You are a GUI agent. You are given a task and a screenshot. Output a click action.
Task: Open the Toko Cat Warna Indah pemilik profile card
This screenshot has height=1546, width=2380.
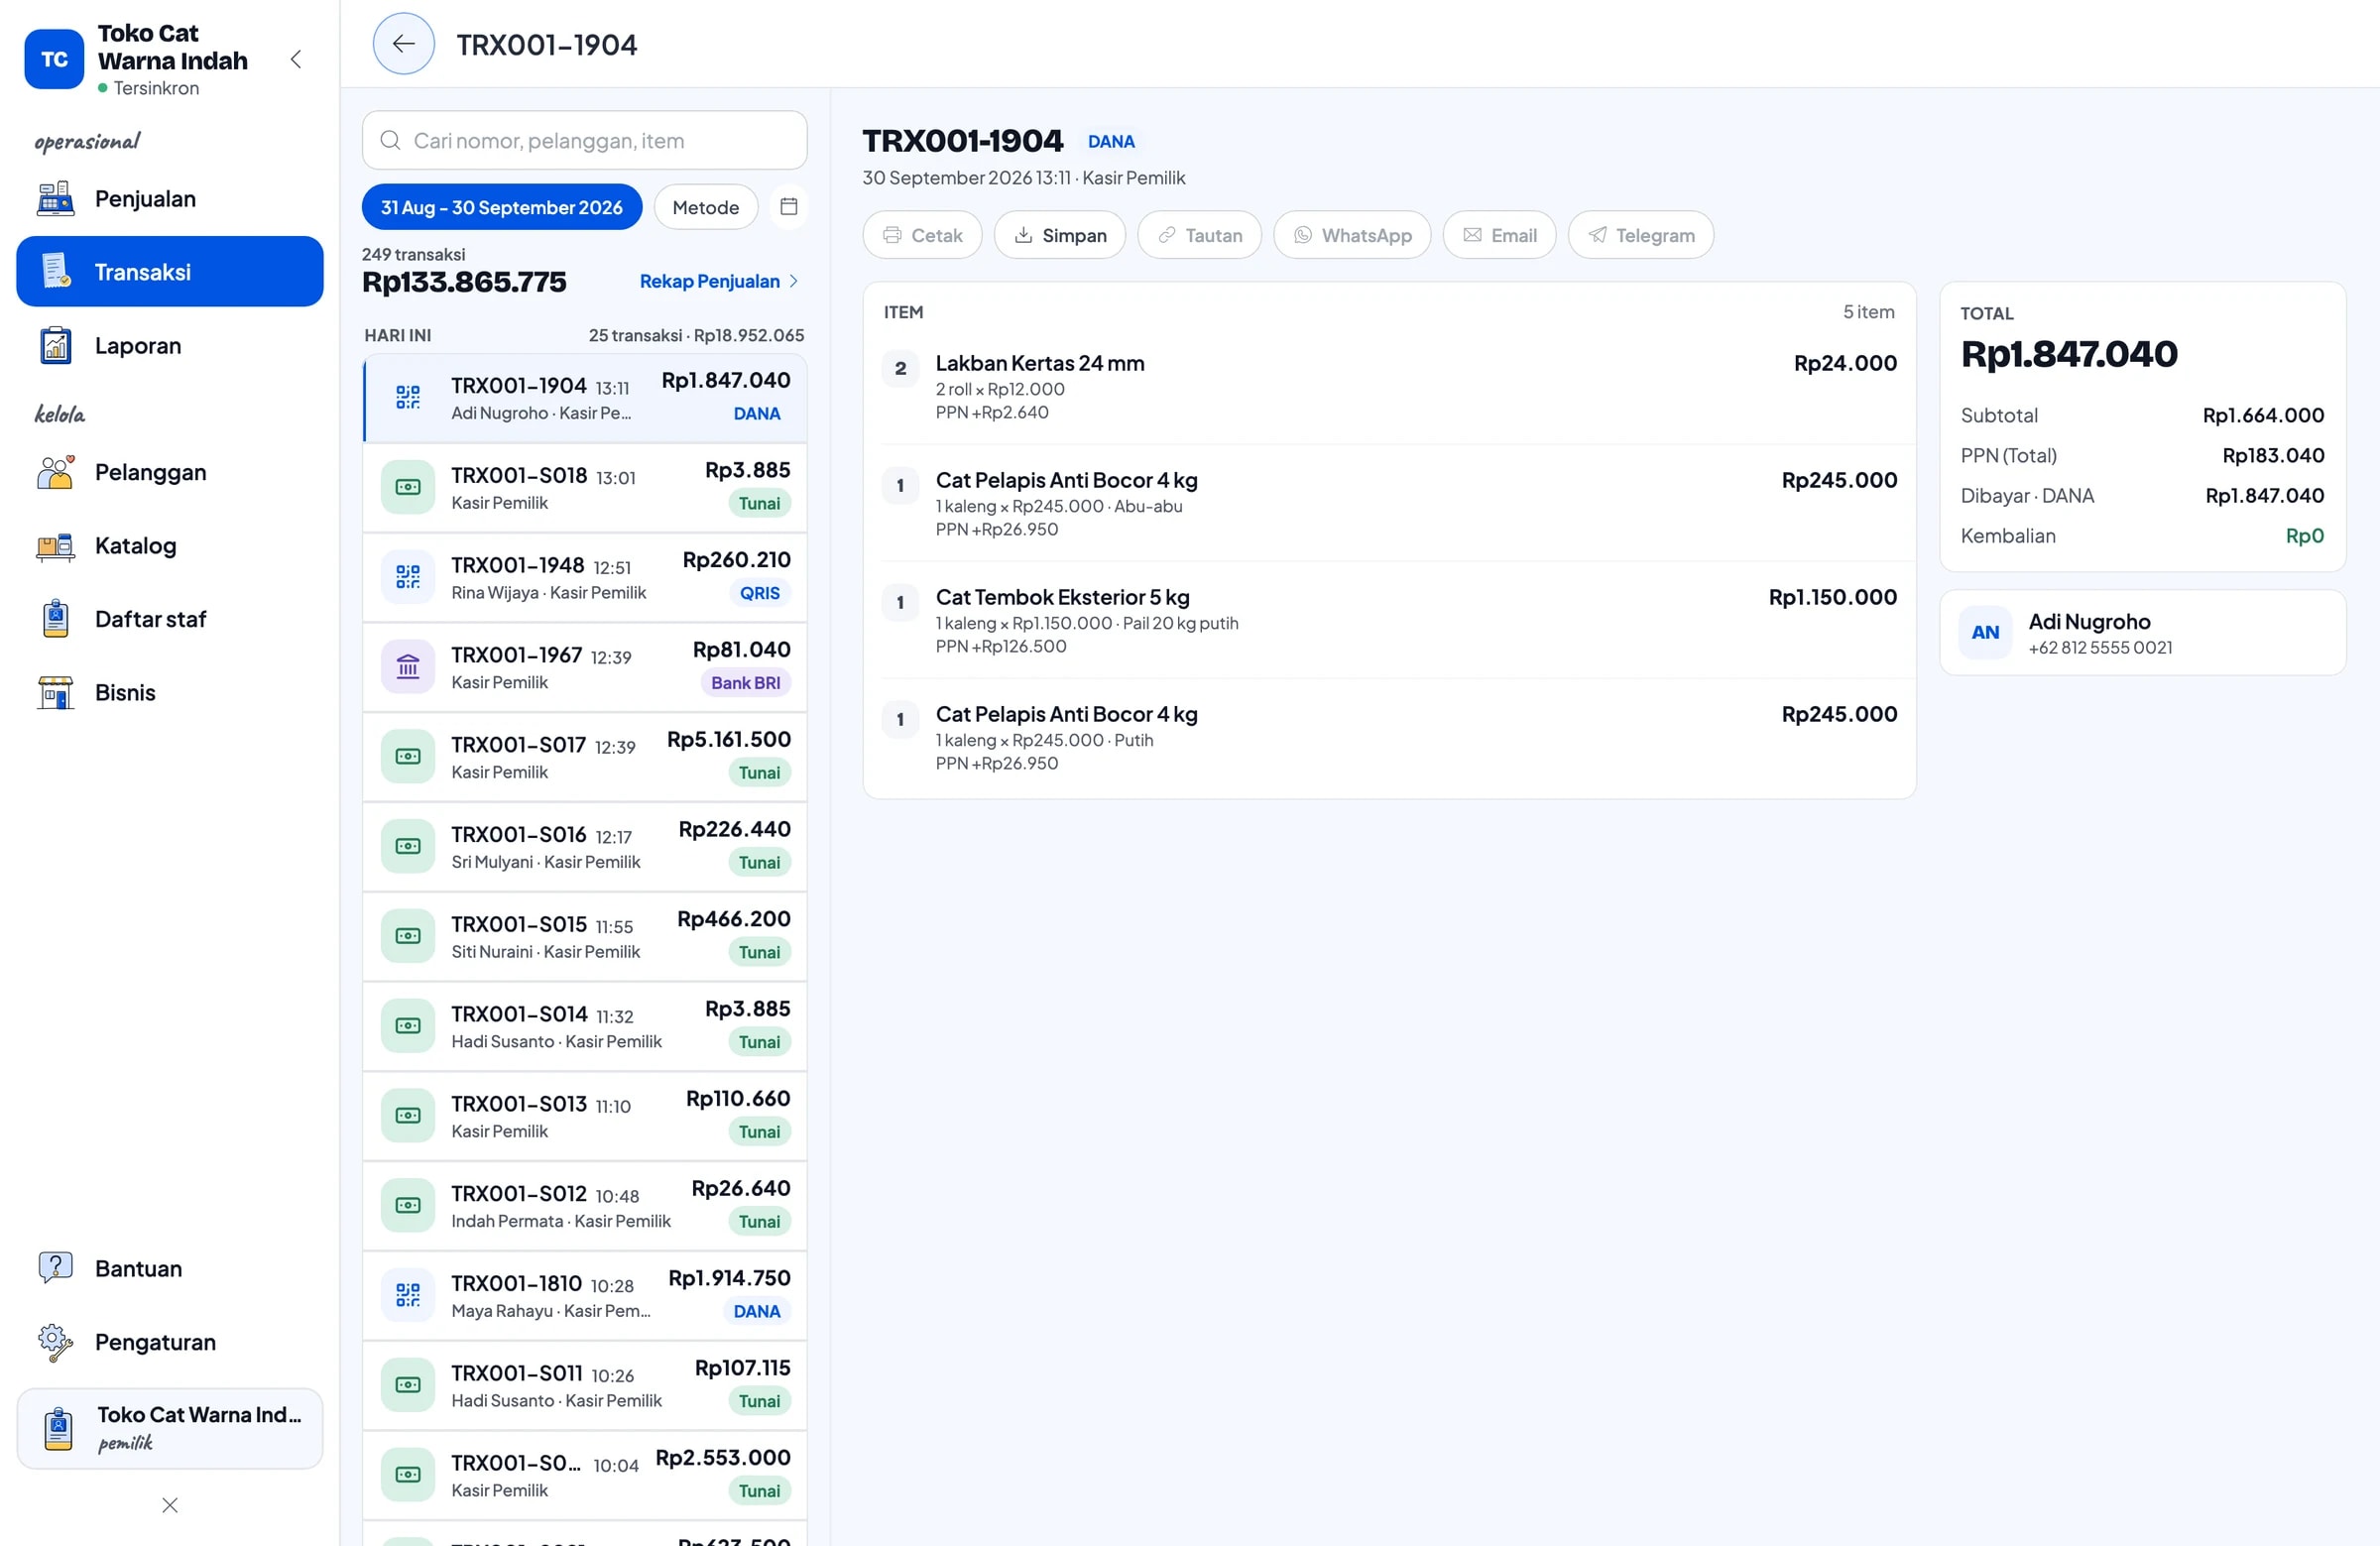pyautogui.click(x=170, y=1428)
